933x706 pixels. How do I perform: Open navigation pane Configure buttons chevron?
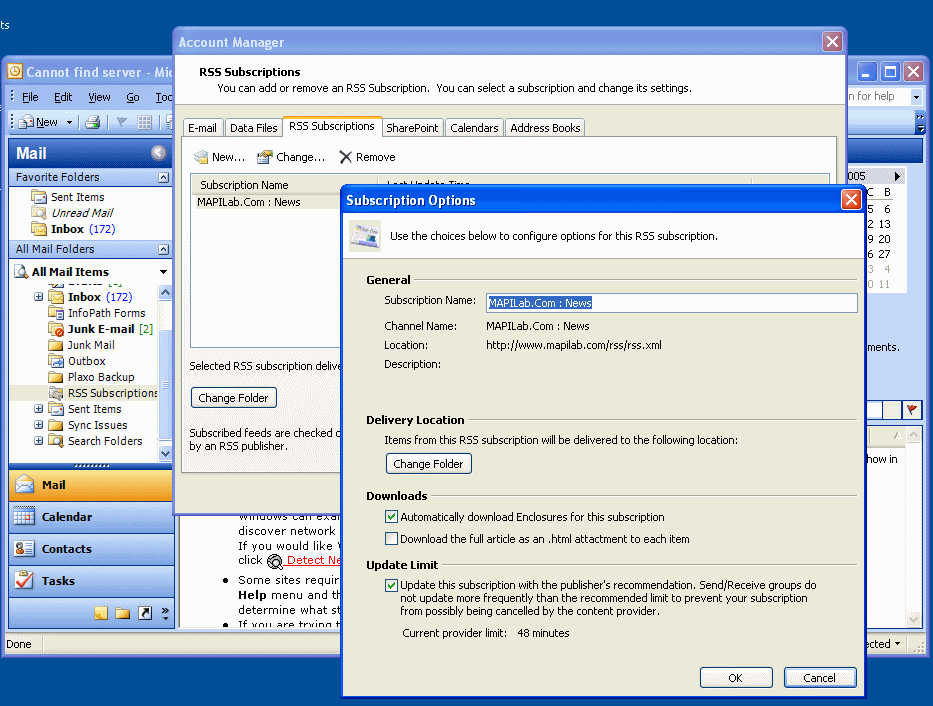point(165,613)
